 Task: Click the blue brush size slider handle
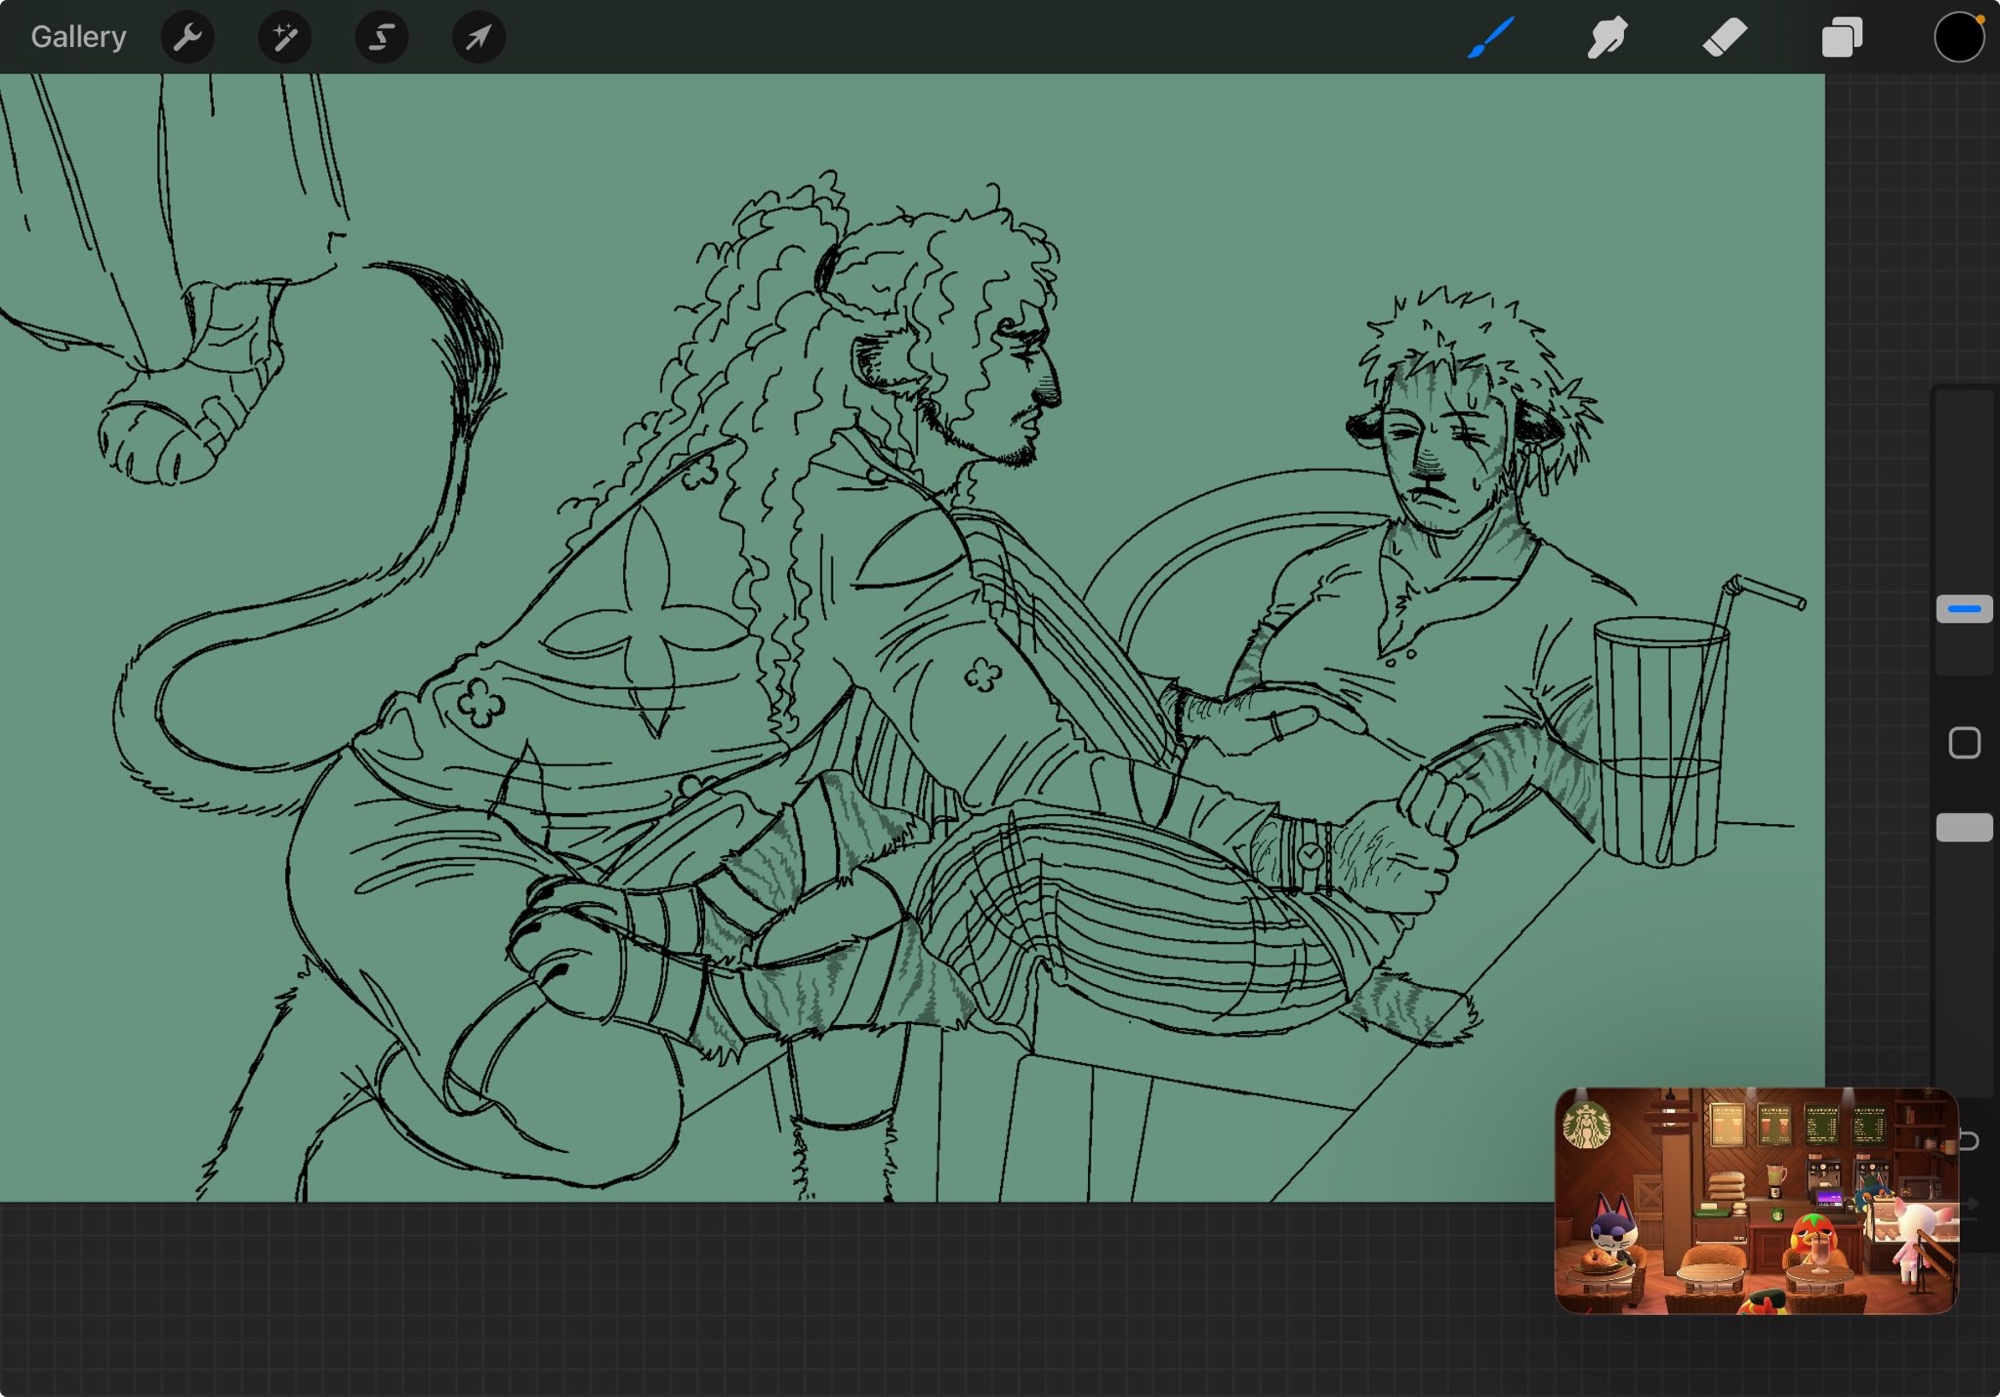(1964, 608)
